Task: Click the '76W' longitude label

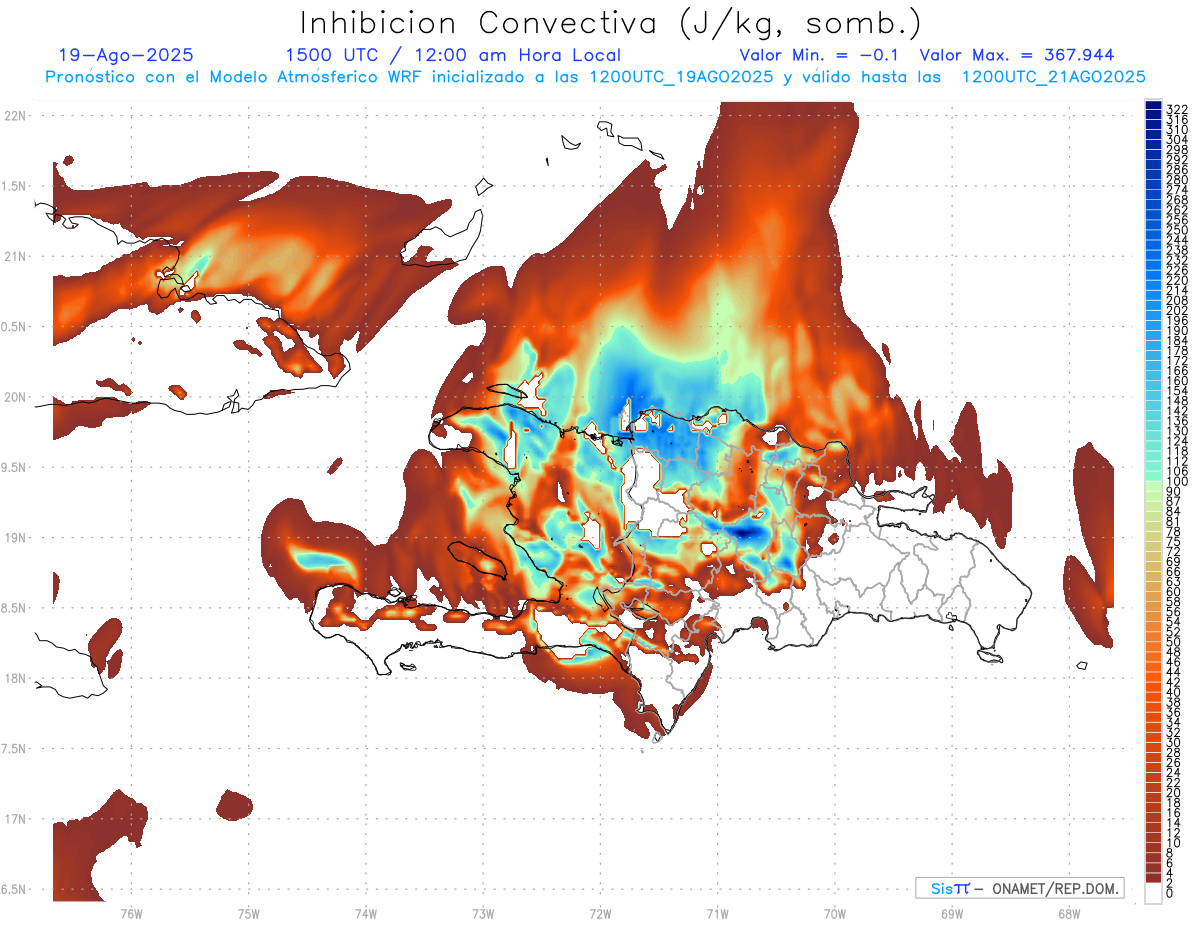Action: click(x=131, y=913)
